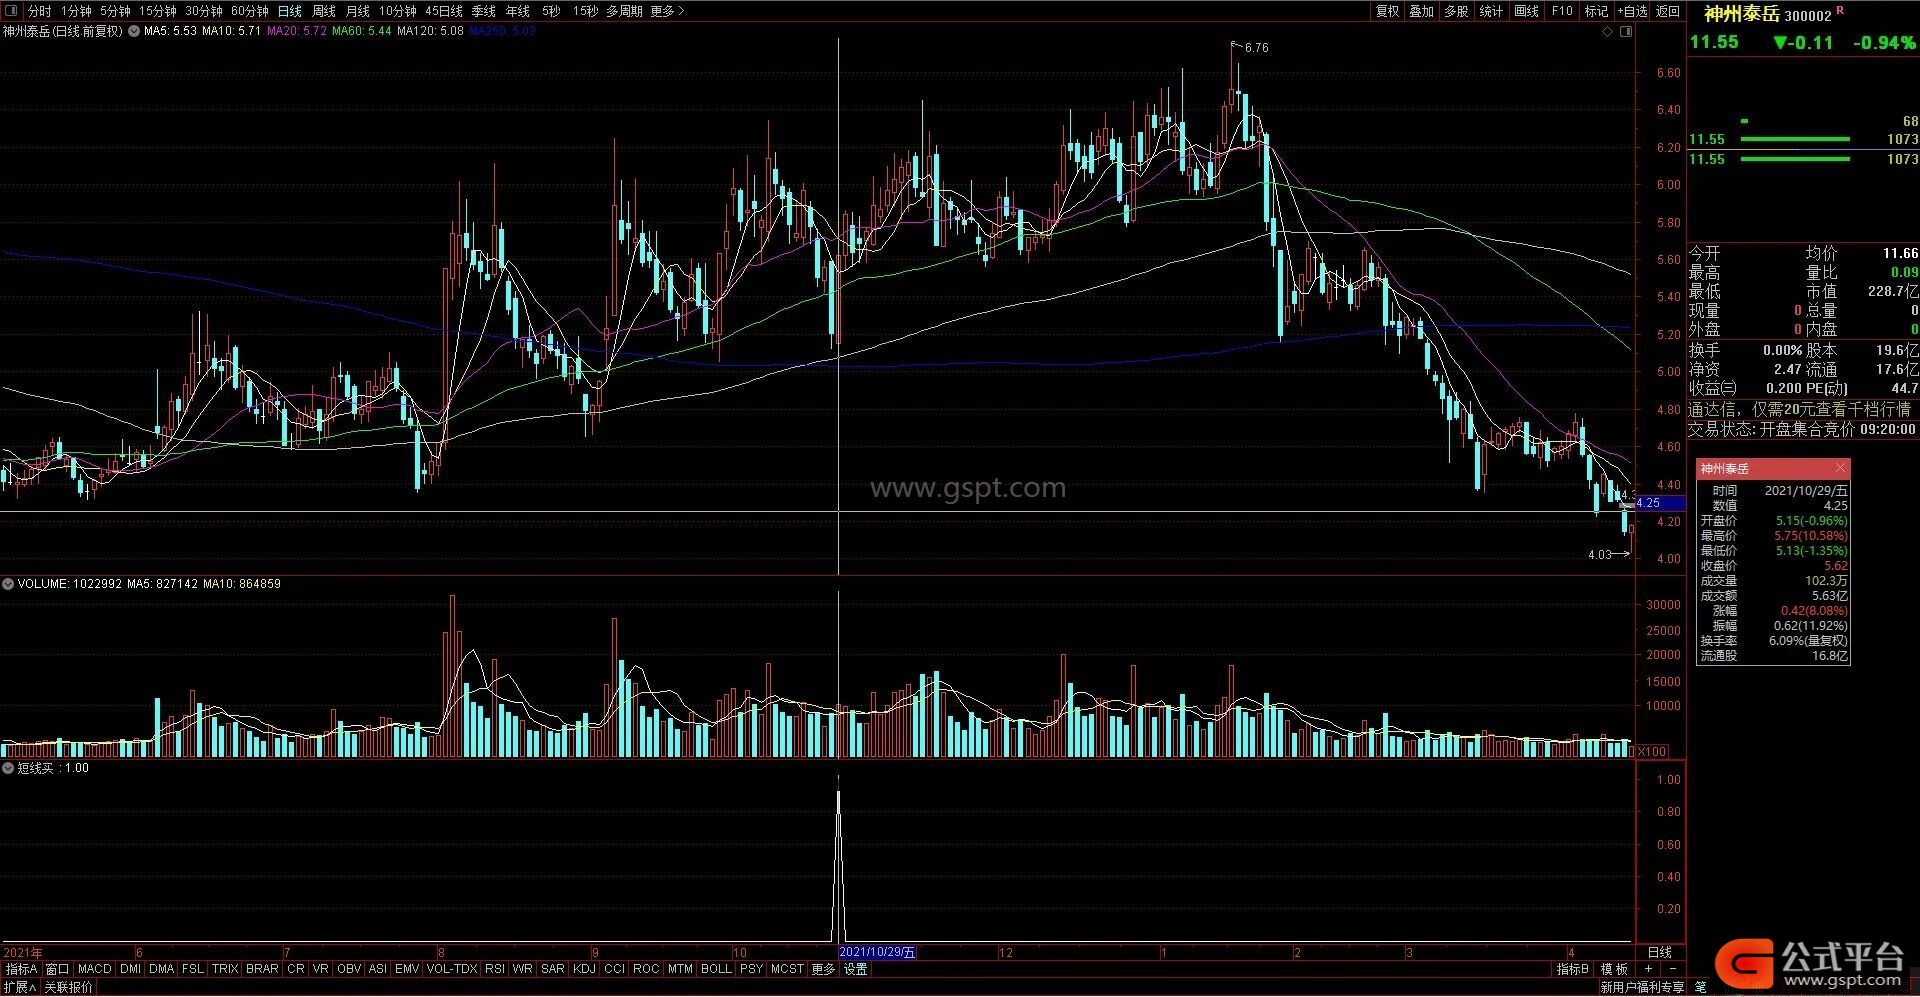Select the 30分钟 period
1920x997 pixels.
[203, 11]
